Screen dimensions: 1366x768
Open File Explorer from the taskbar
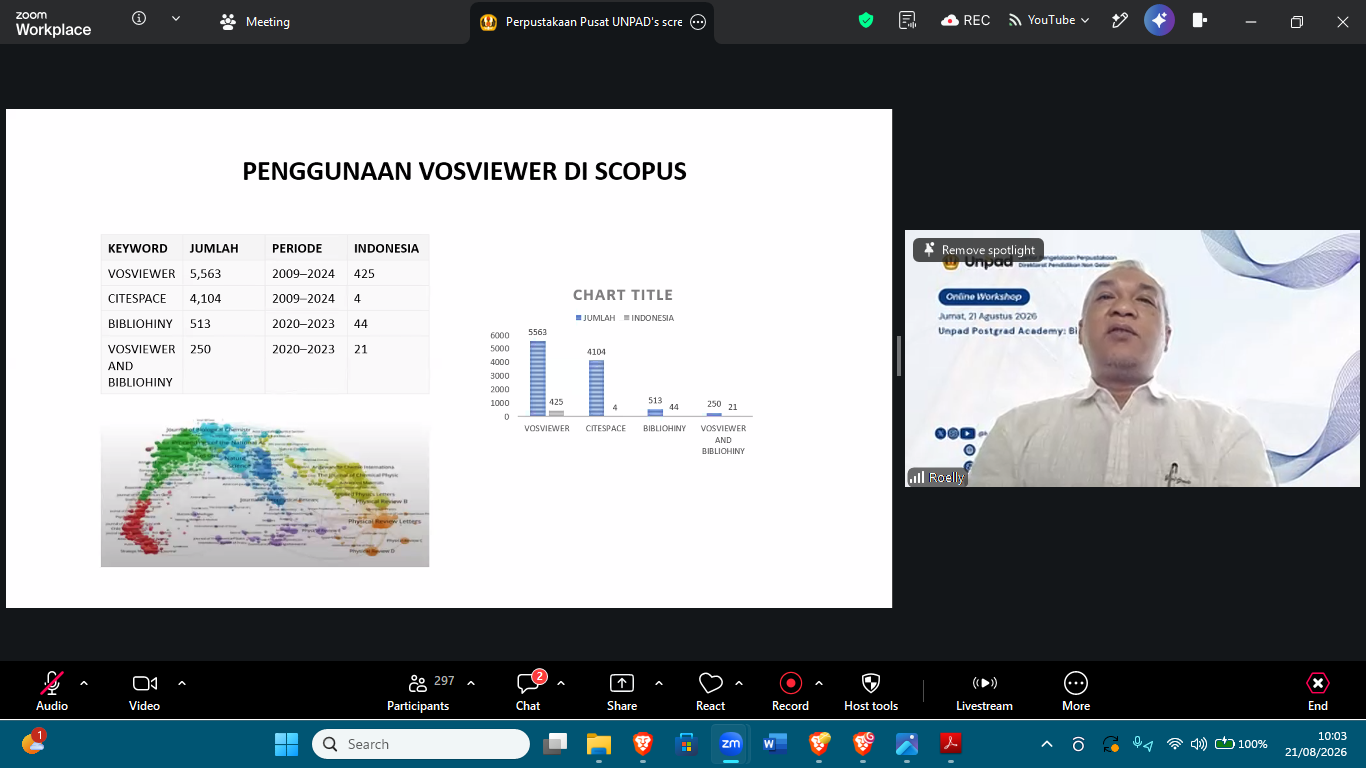point(599,744)
